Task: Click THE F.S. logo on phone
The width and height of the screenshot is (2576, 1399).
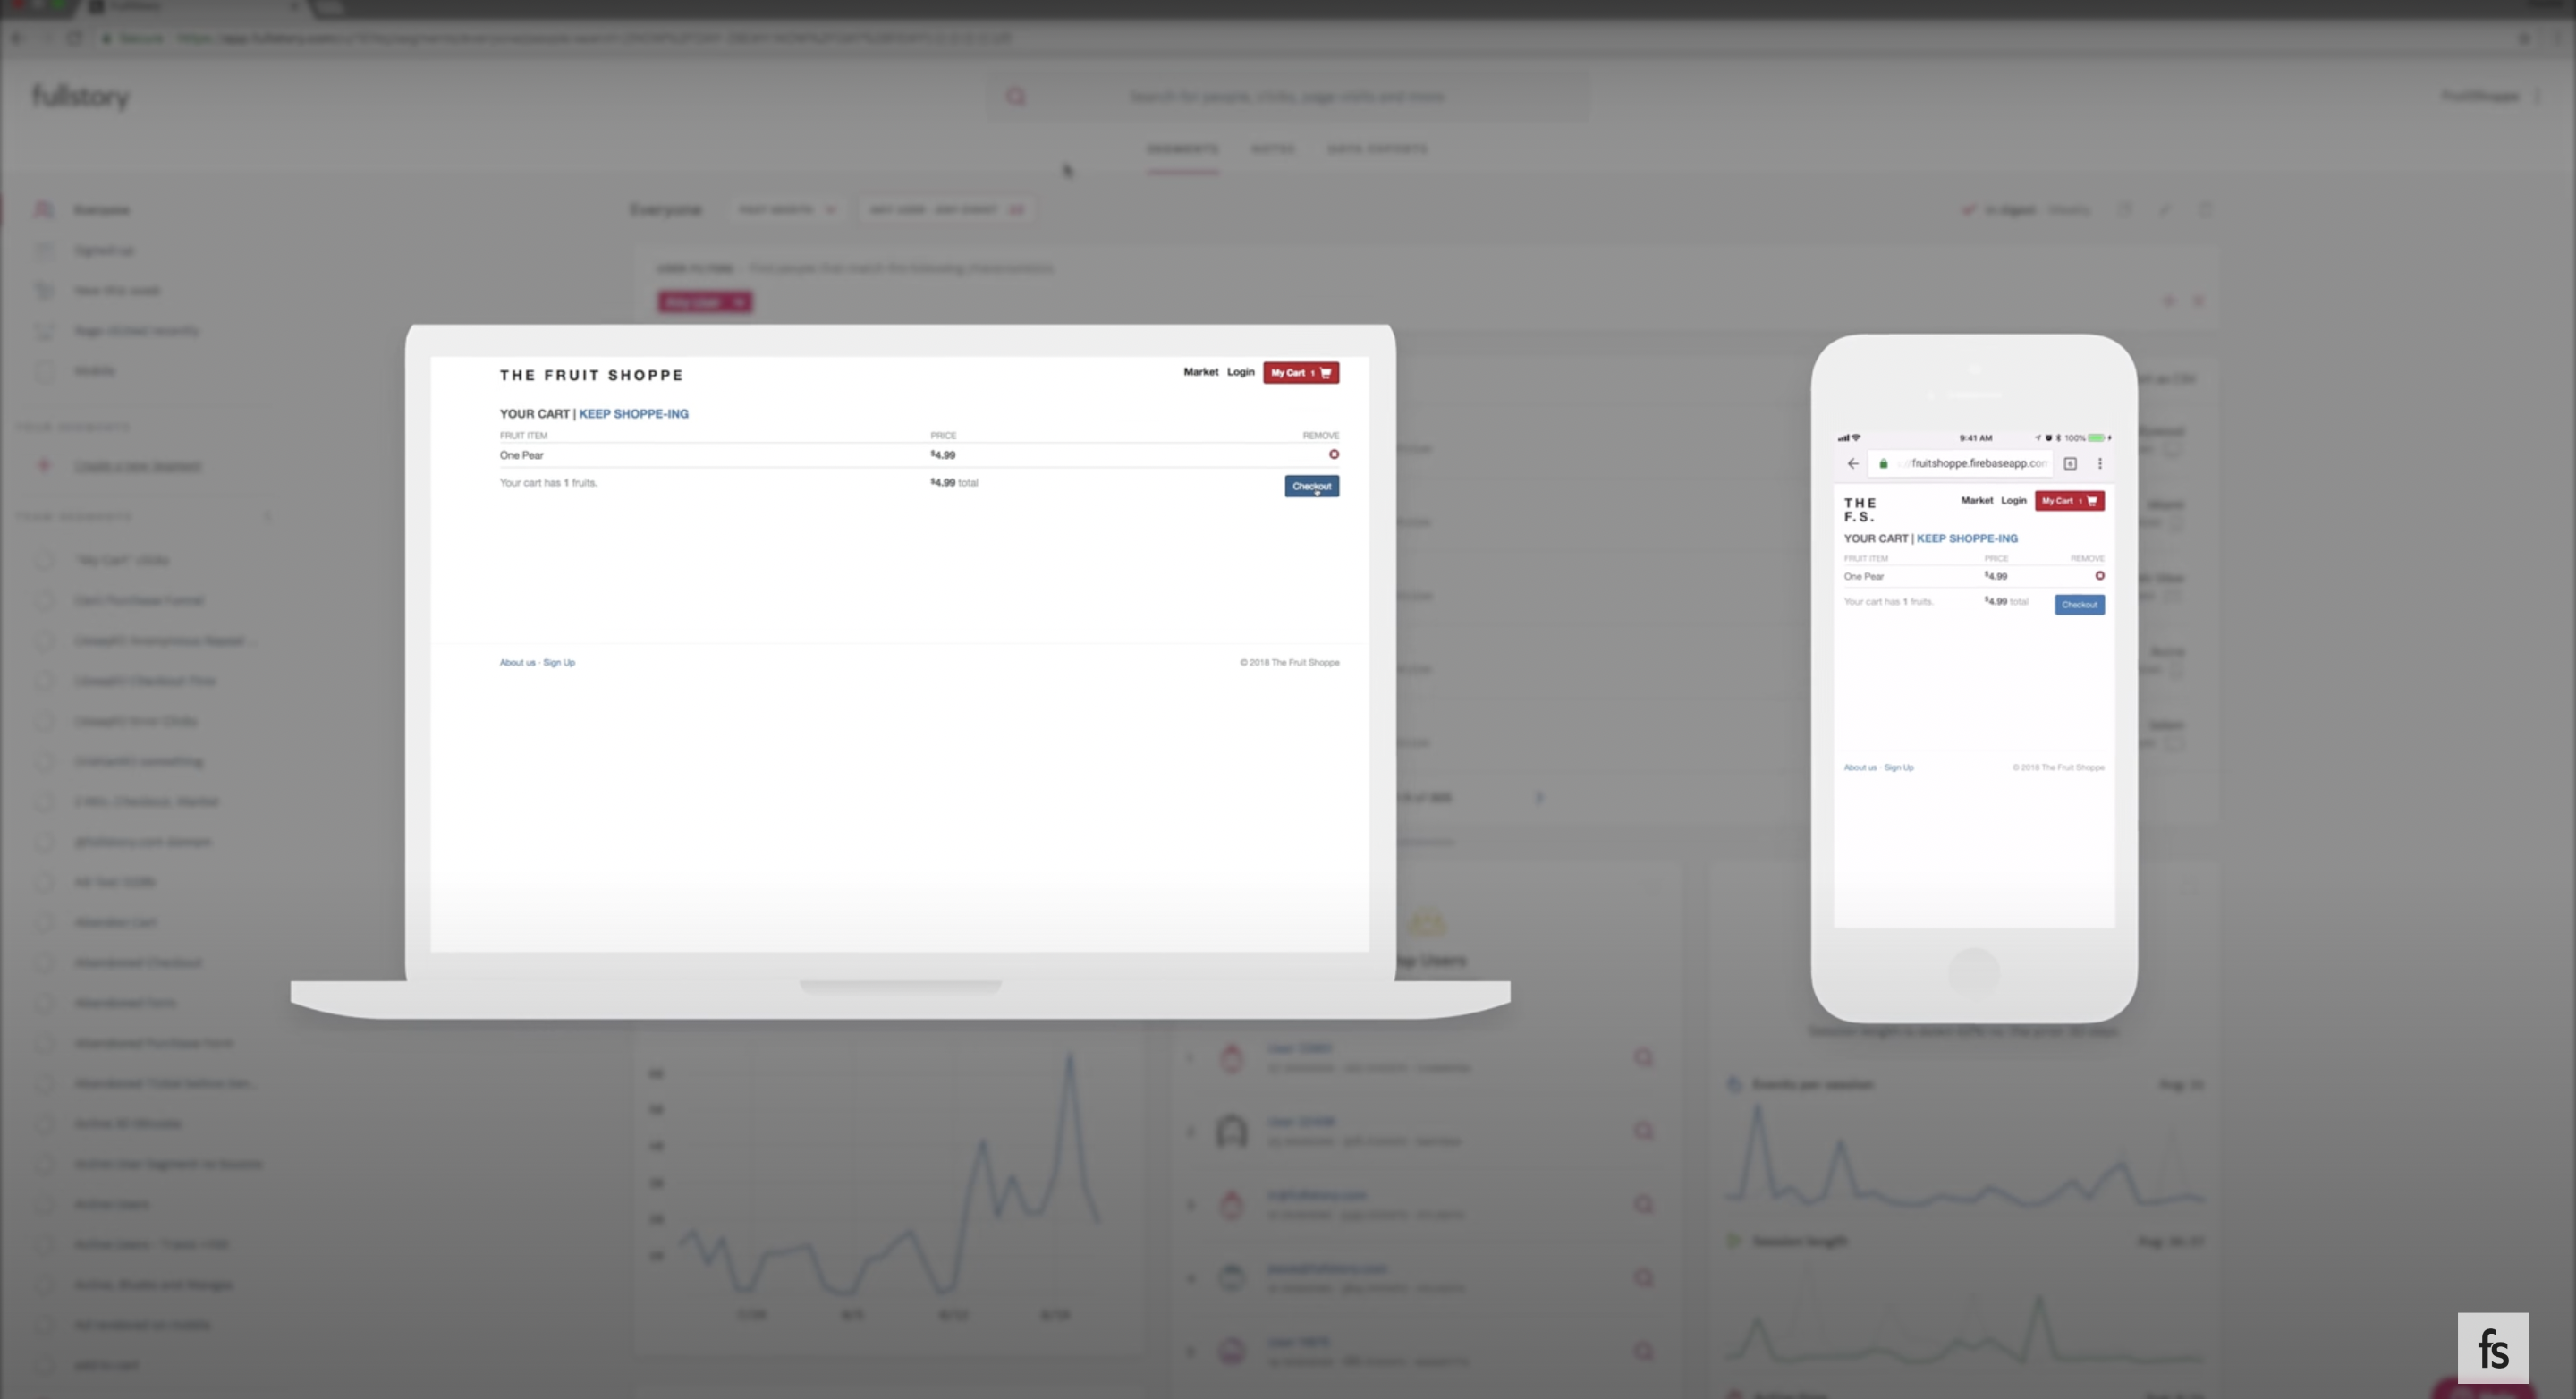Action: click(x=1860, y=510)
